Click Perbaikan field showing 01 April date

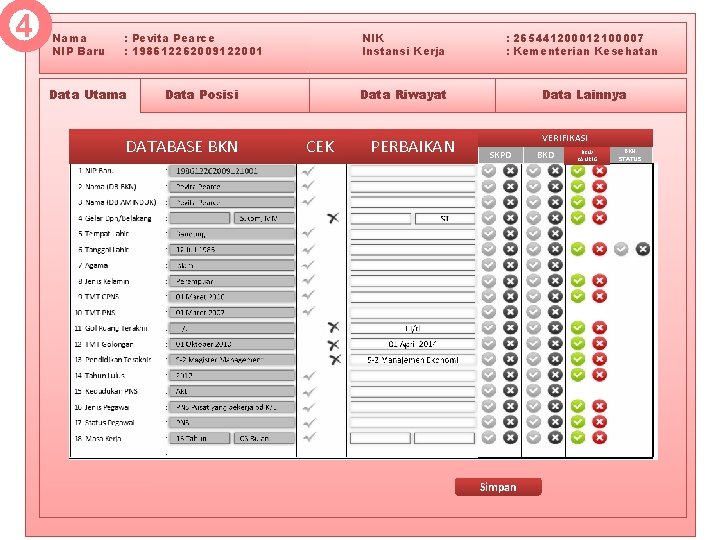[412, 344]
